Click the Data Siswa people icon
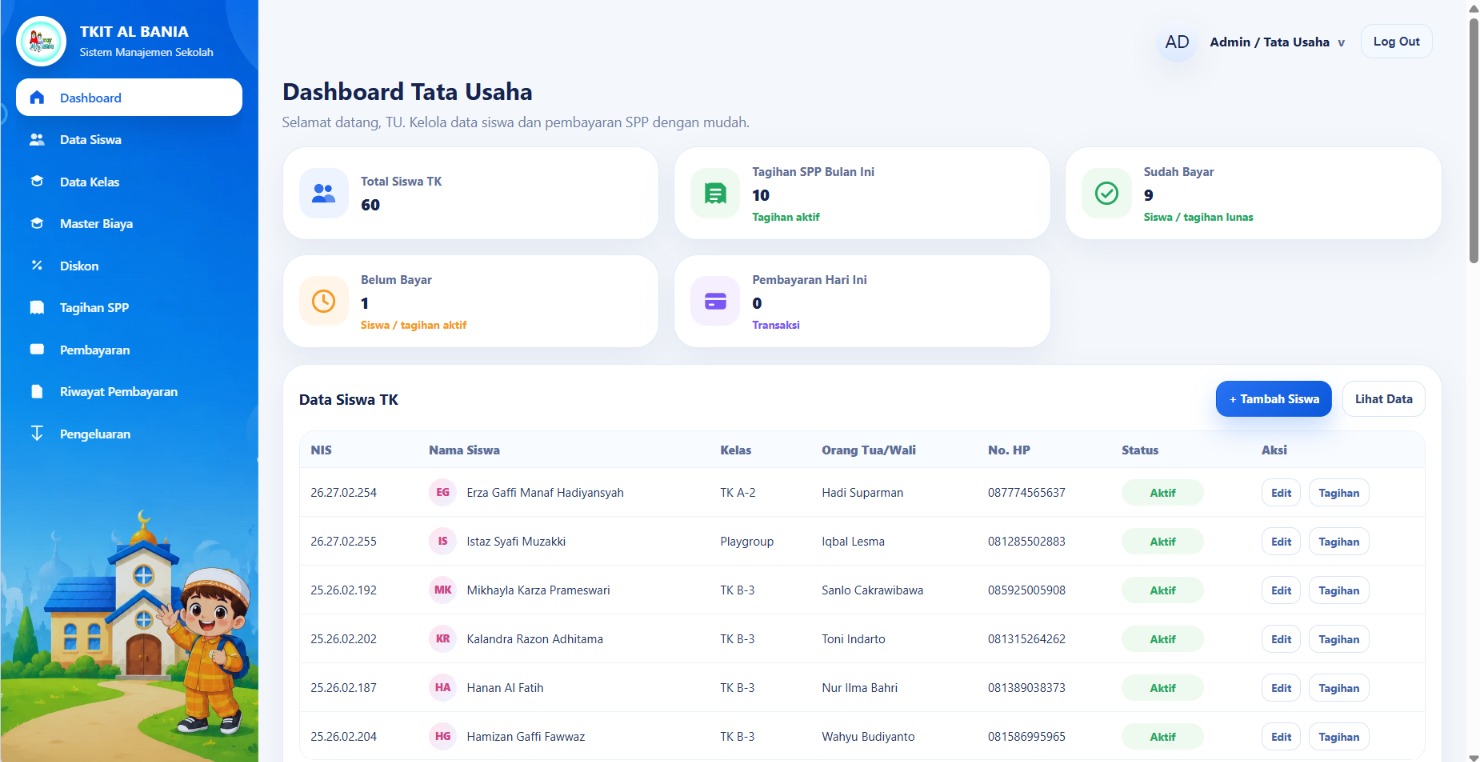The width and height of the screenshot is (1480, 762). point(37,140)
